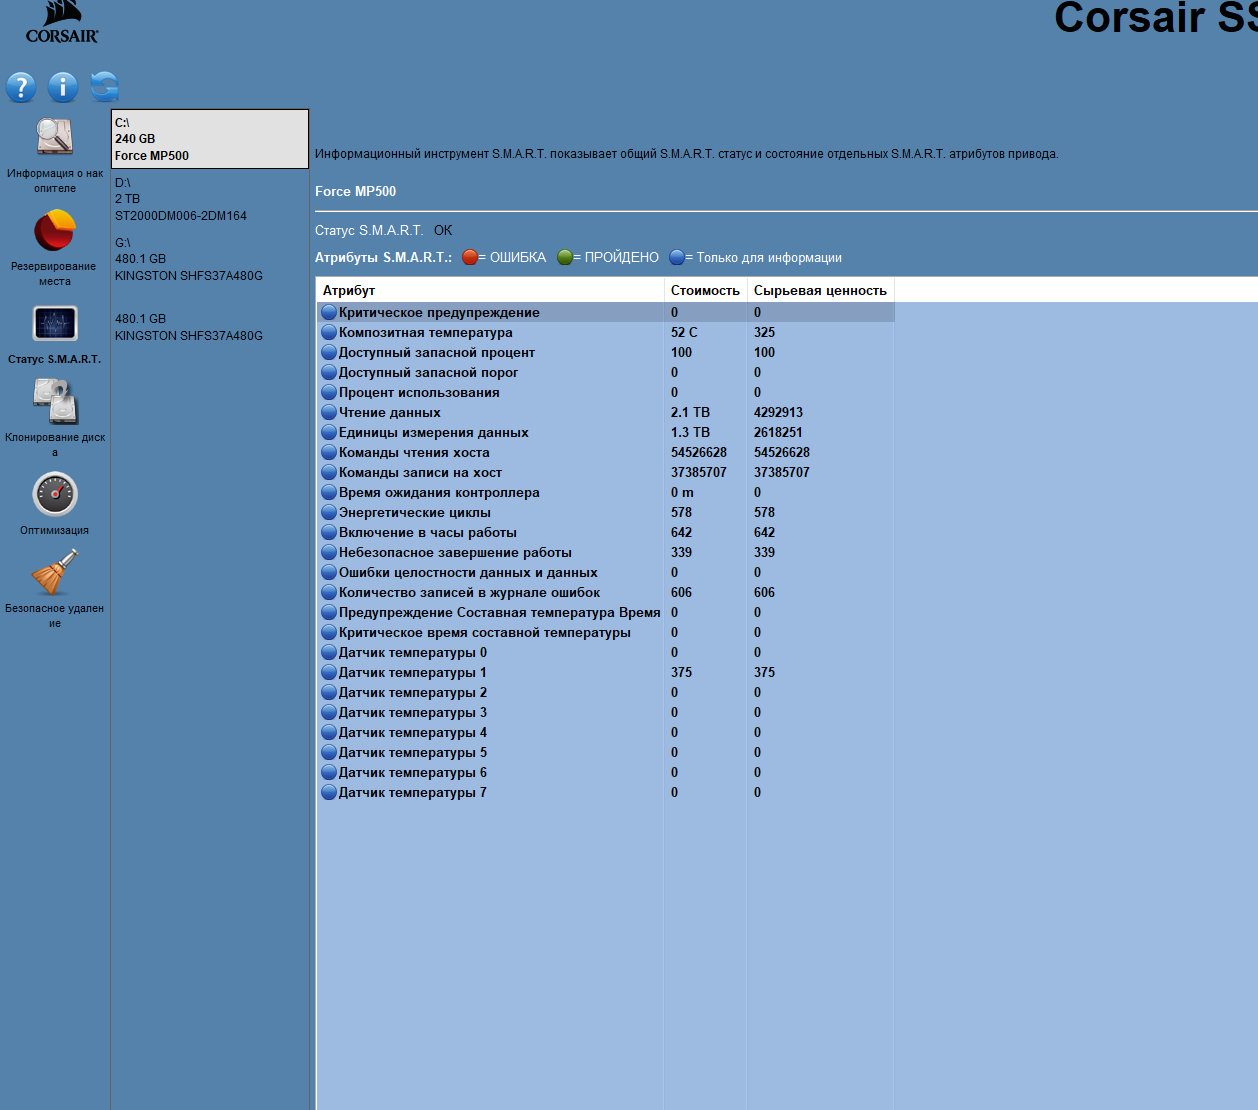1258x1110 pixels.
Task: Click raw value 4292913
Action: coord(778,412)
